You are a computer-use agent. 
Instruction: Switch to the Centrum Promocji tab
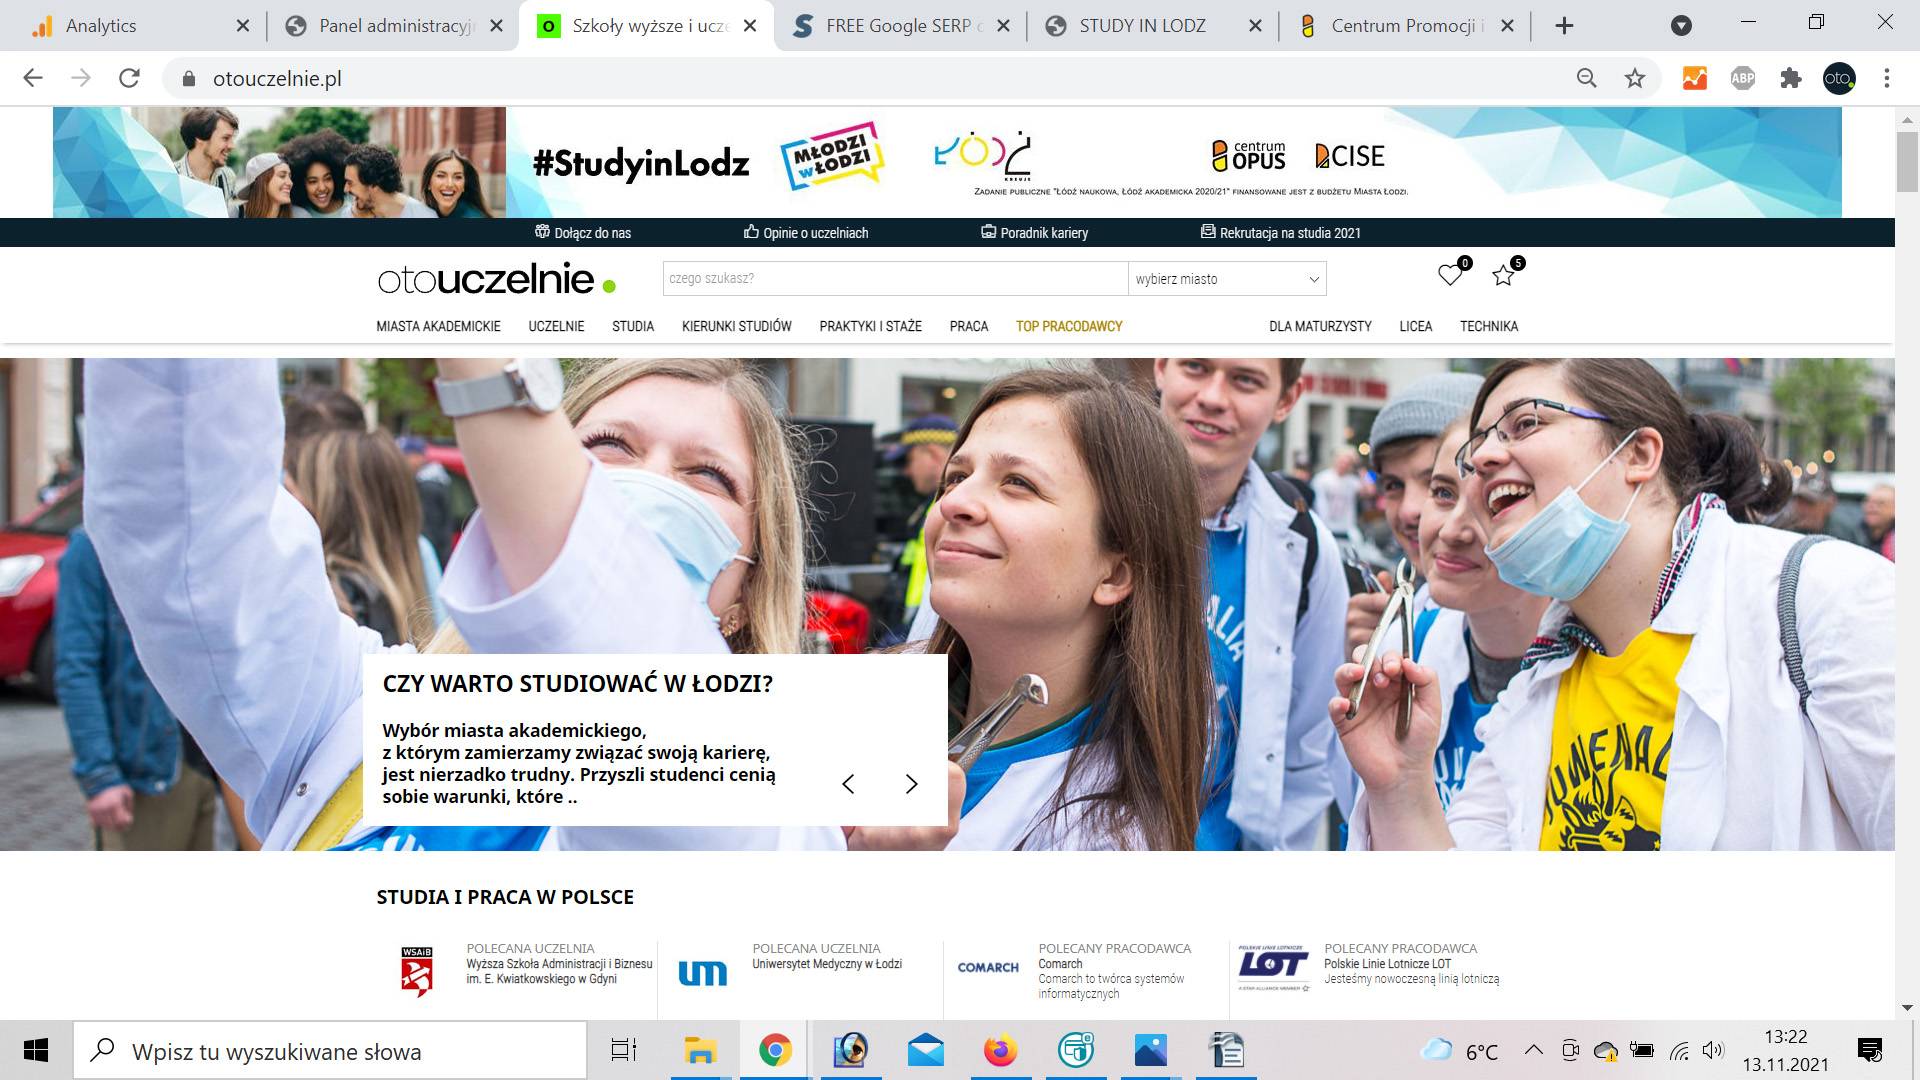(x=1405, y=26)
